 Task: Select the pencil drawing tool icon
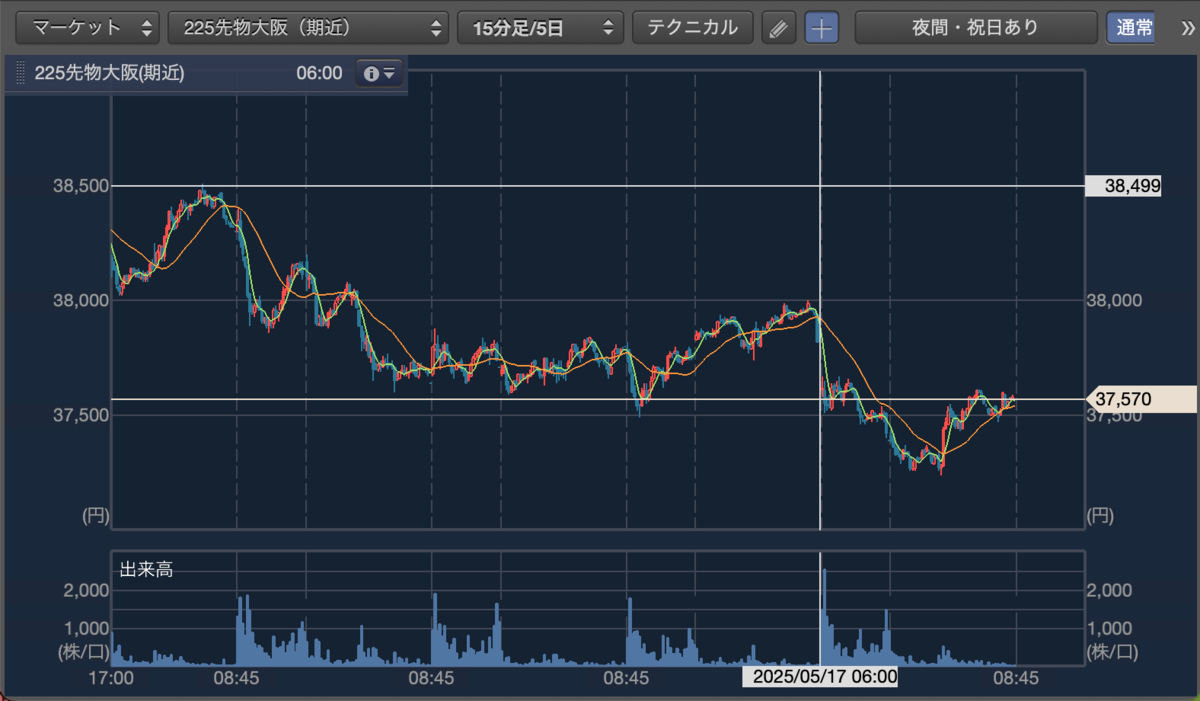click(x=778, y=28)
